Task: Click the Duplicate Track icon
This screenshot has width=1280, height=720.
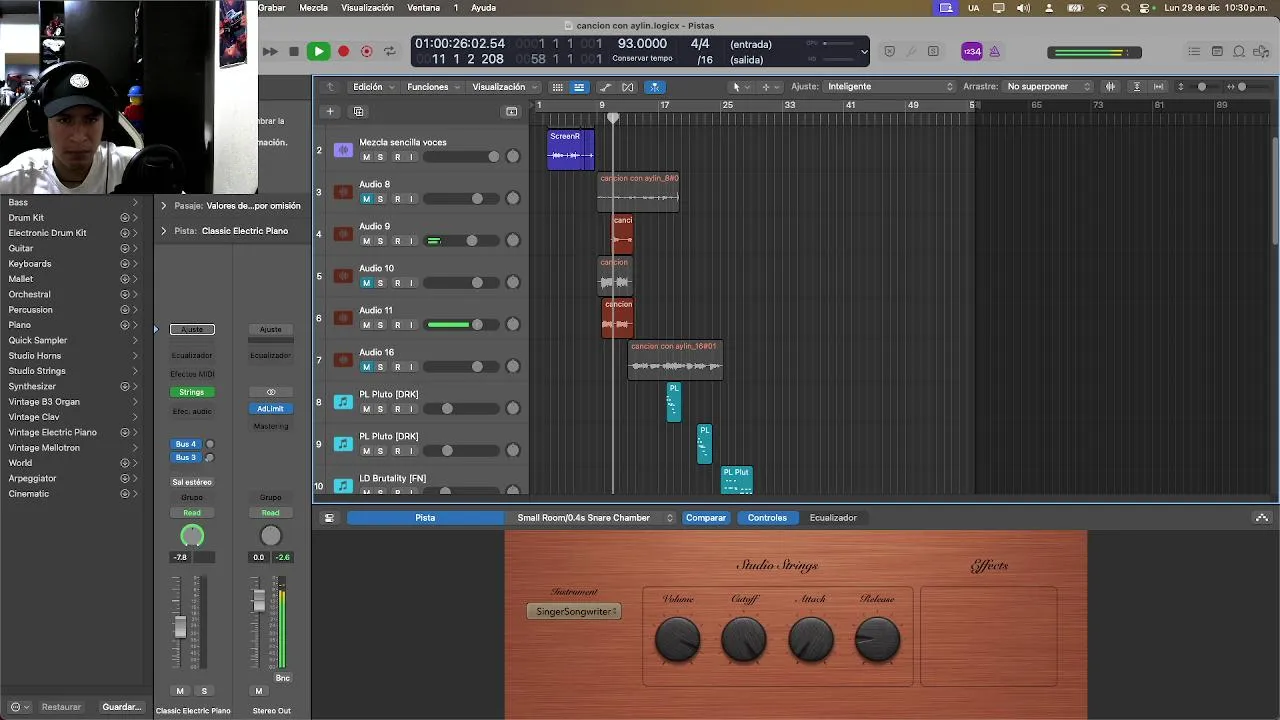Action: pyautogui.click(x=358, y=111)
